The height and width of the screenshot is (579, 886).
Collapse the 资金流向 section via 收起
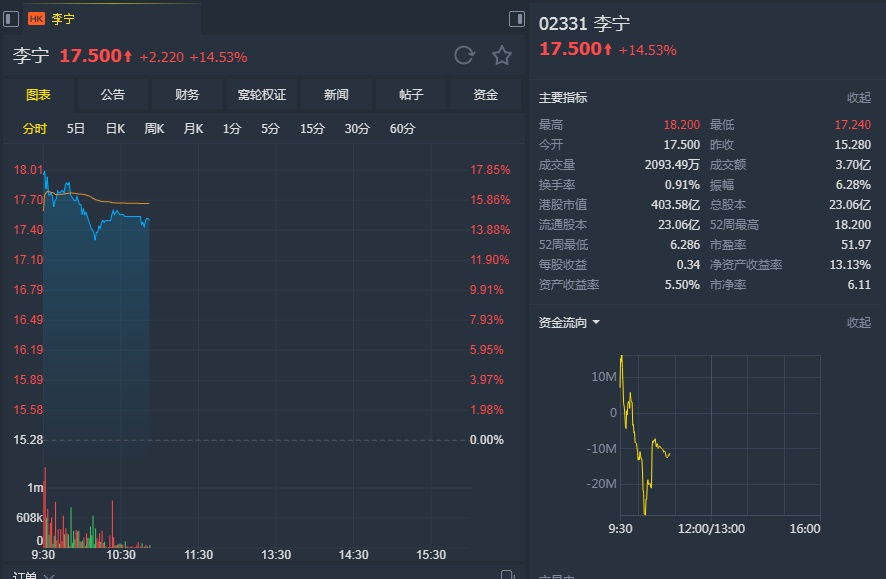click(858, 323)
